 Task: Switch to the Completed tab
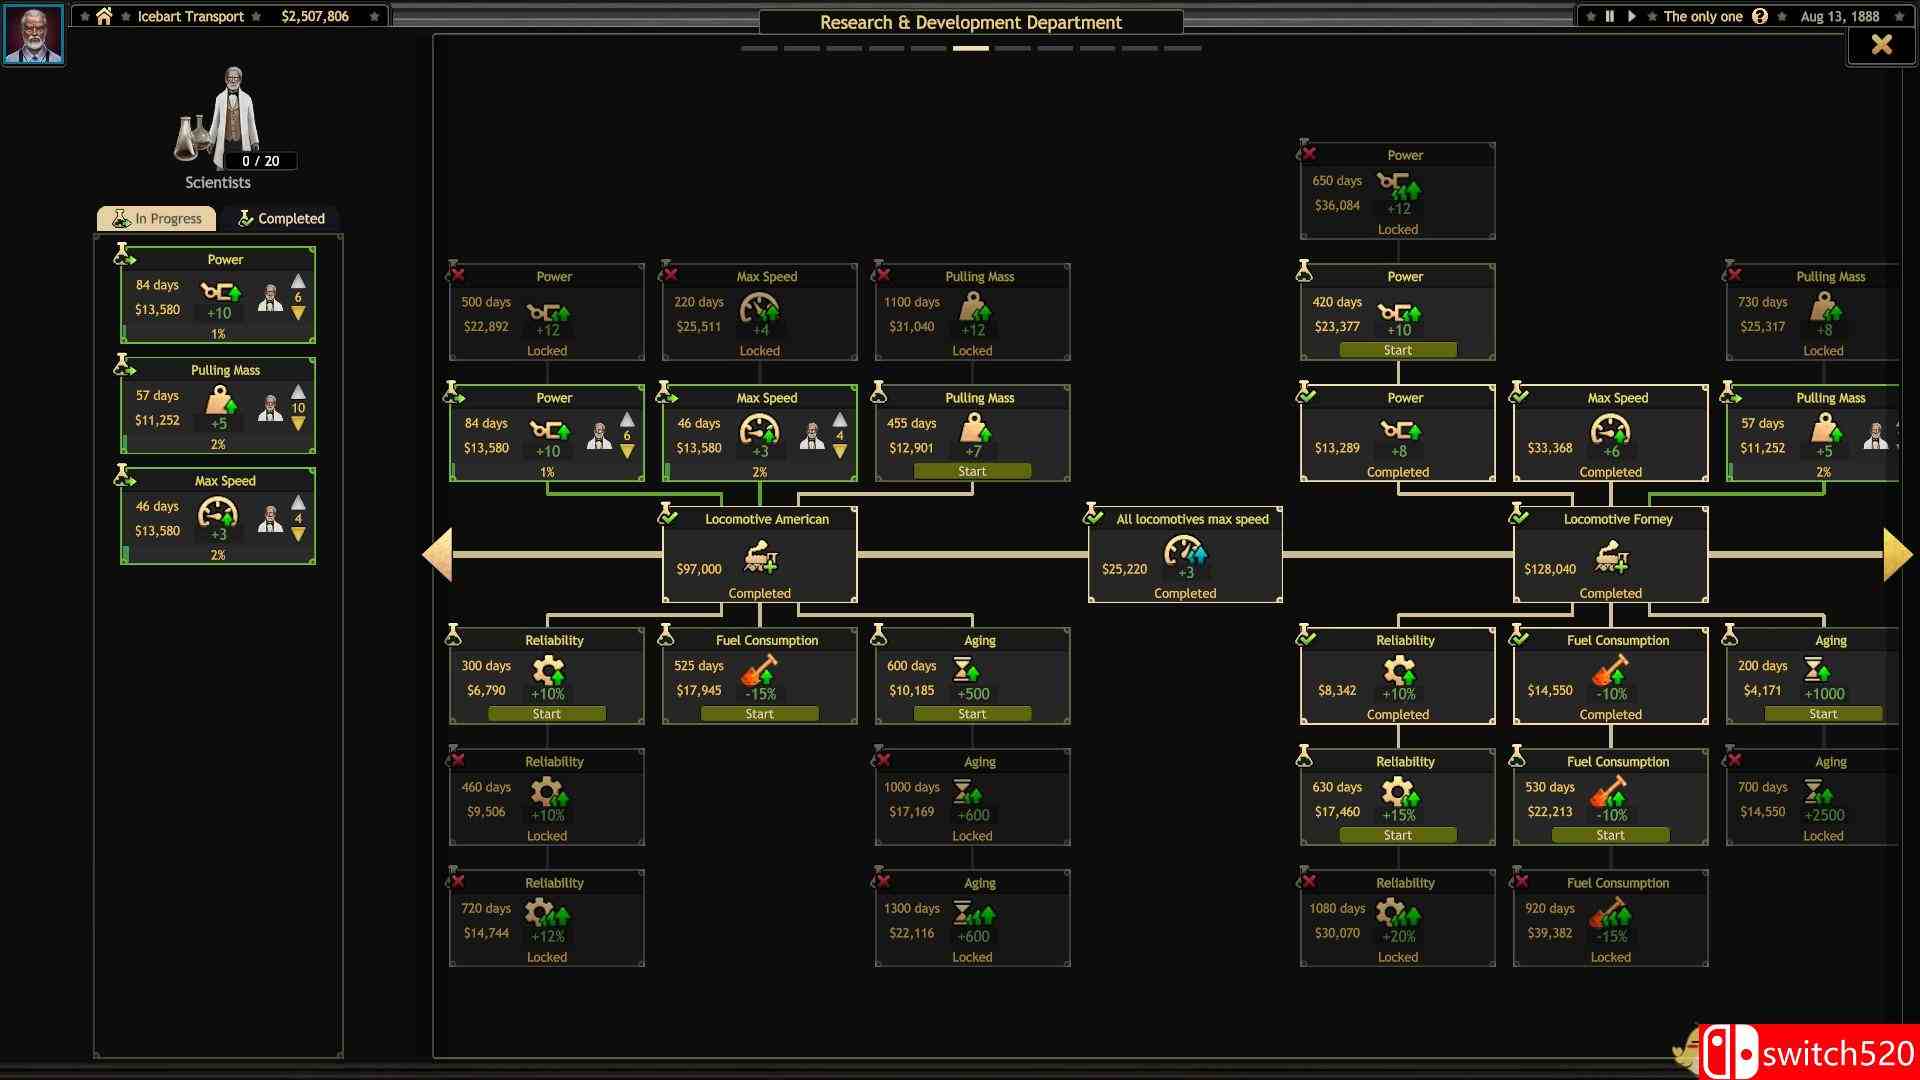pyautogui.click(x=281, y=218)
